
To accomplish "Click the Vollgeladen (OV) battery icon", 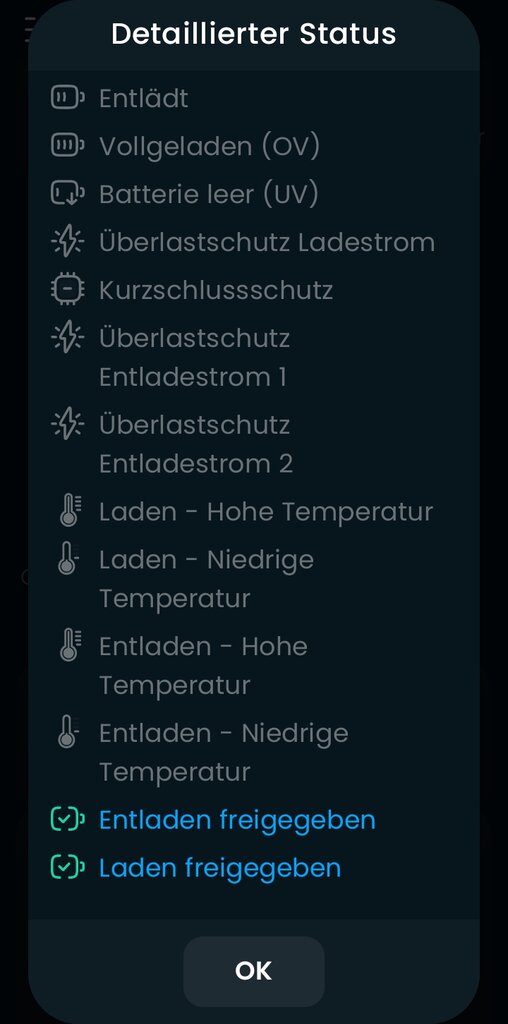I will (x=68, y=146).
